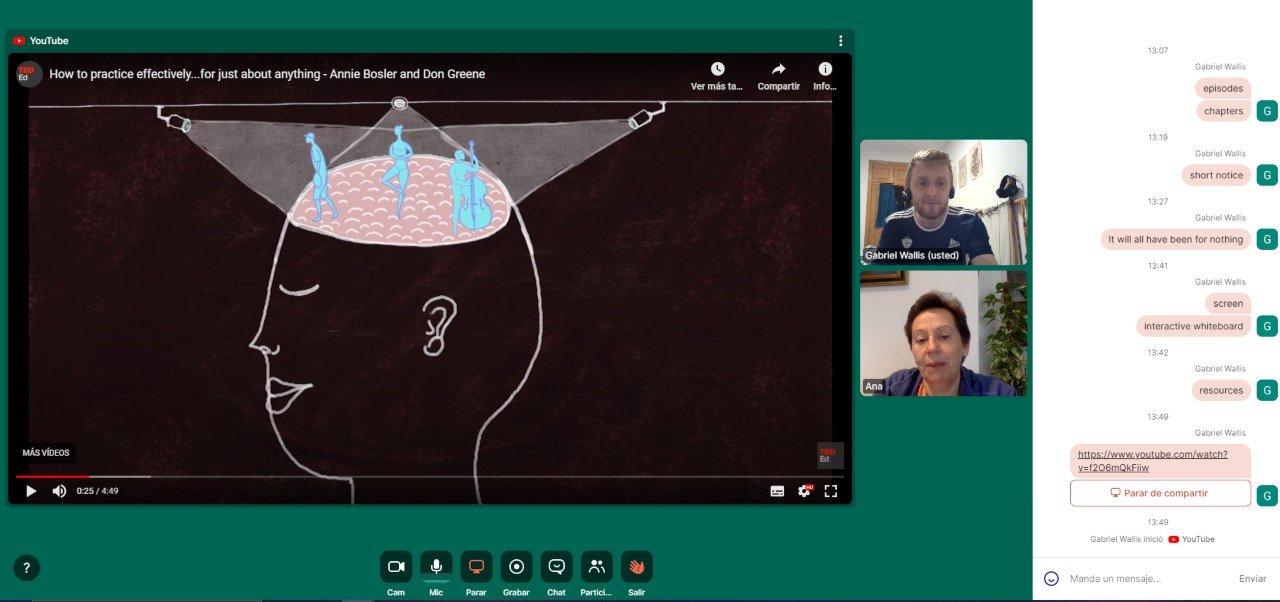This screenshot has width=1280, height=602.
Task: Click the G avatar next to 'short notice'
Action: [1267, 175]
